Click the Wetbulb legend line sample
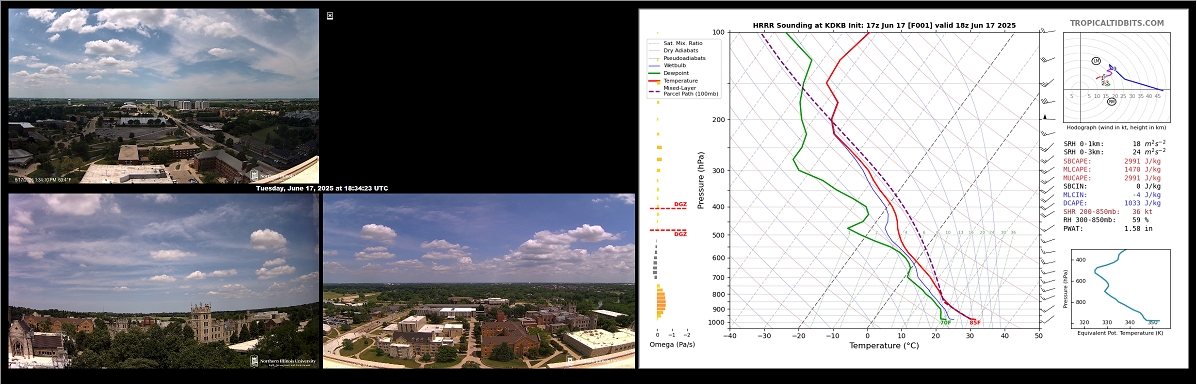This screenshot has height=385, width=1197. pyautogui.click(x=654, y=65)
